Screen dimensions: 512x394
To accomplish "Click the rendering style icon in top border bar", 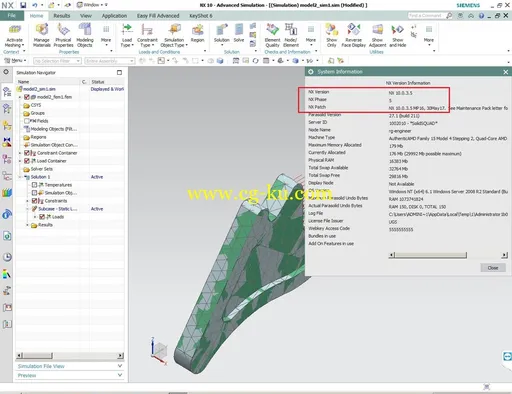I will [x=295, y=61].
